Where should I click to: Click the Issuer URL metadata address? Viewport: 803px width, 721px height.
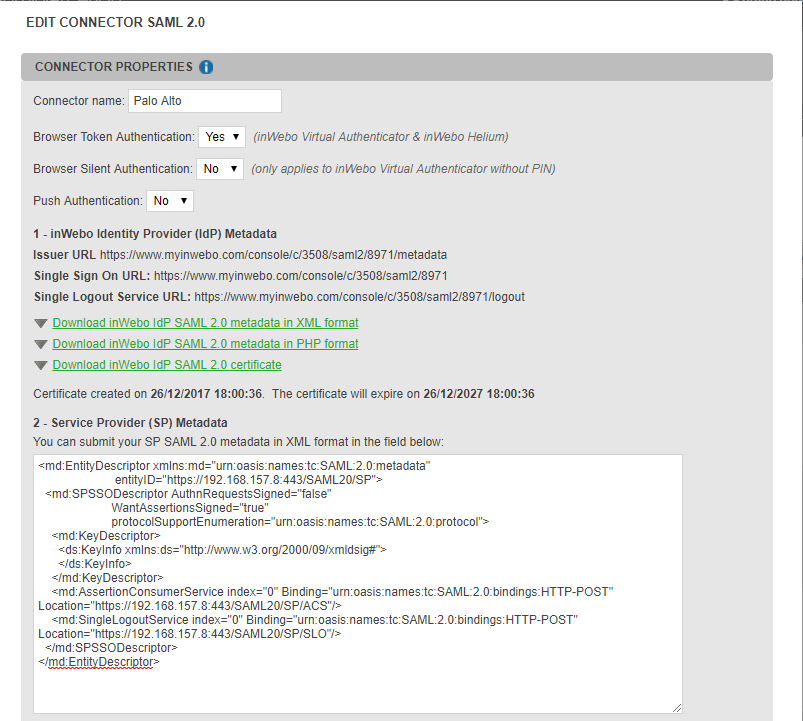point(273,255)
